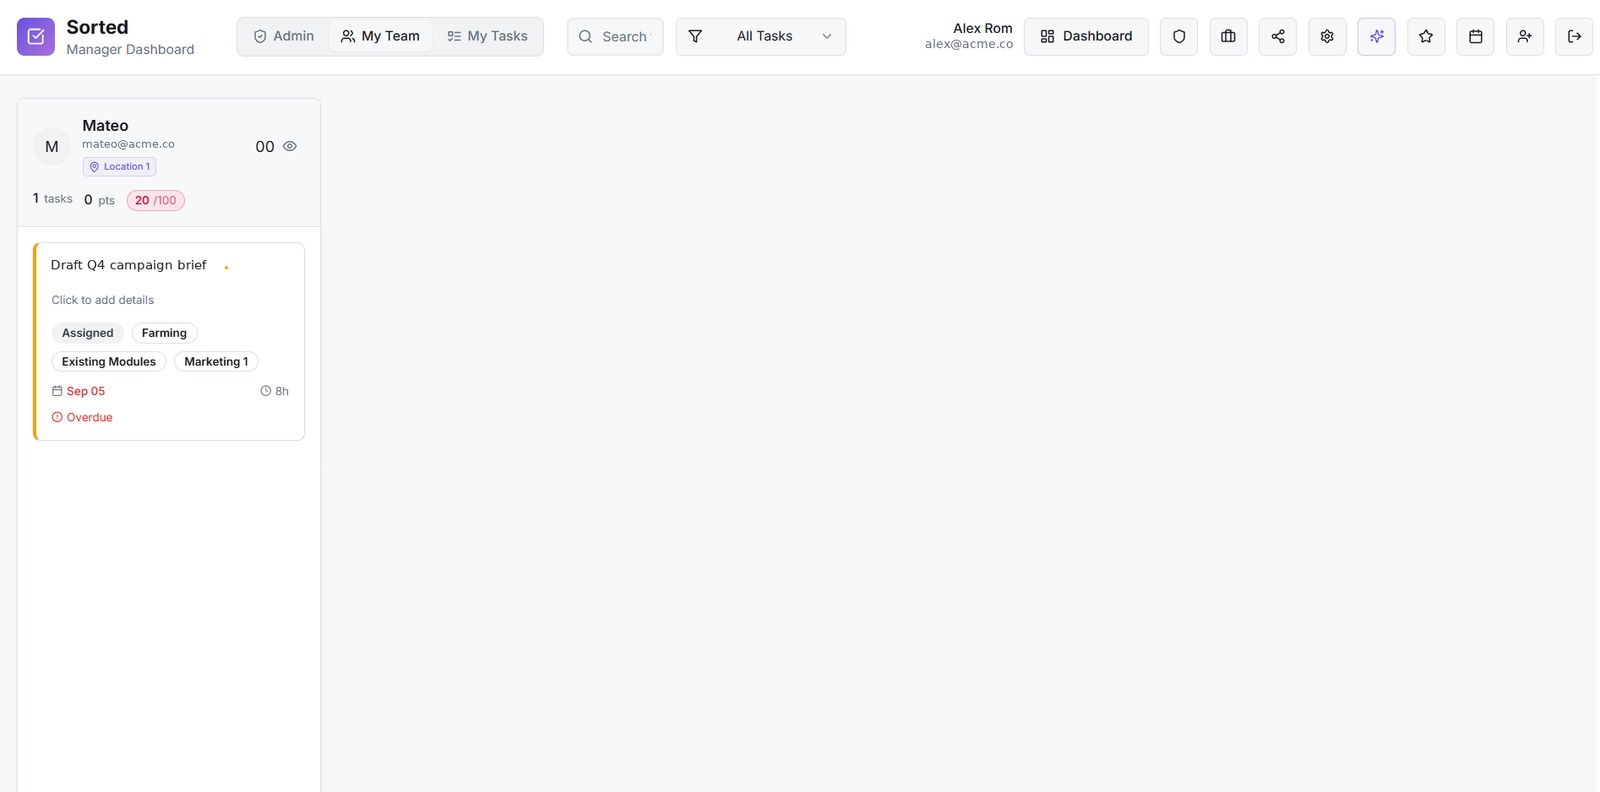The width and height of the screenshot is (1600, 792).
Task: Click the Overdue warning indicator
Action: point(82,418)
